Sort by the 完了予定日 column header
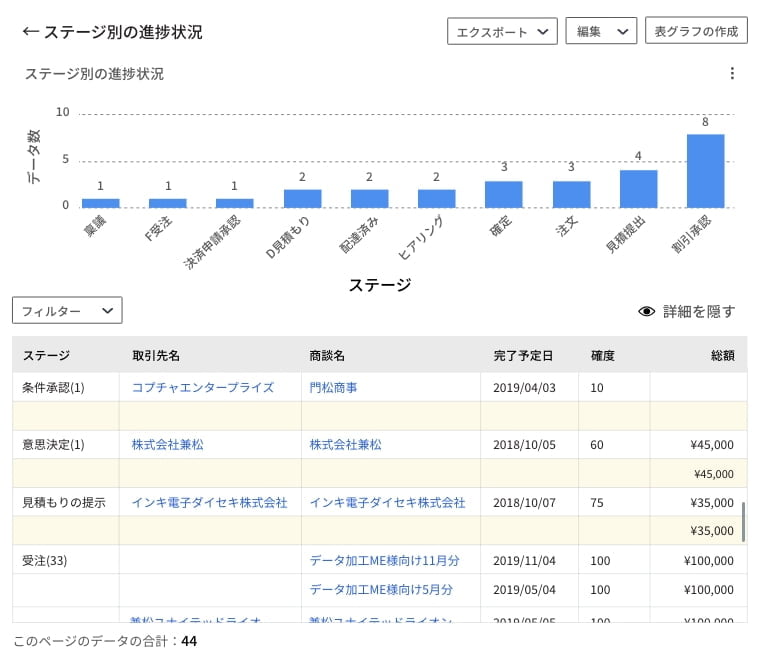Screen dimensions: 760x660 (x=523, y=355)
